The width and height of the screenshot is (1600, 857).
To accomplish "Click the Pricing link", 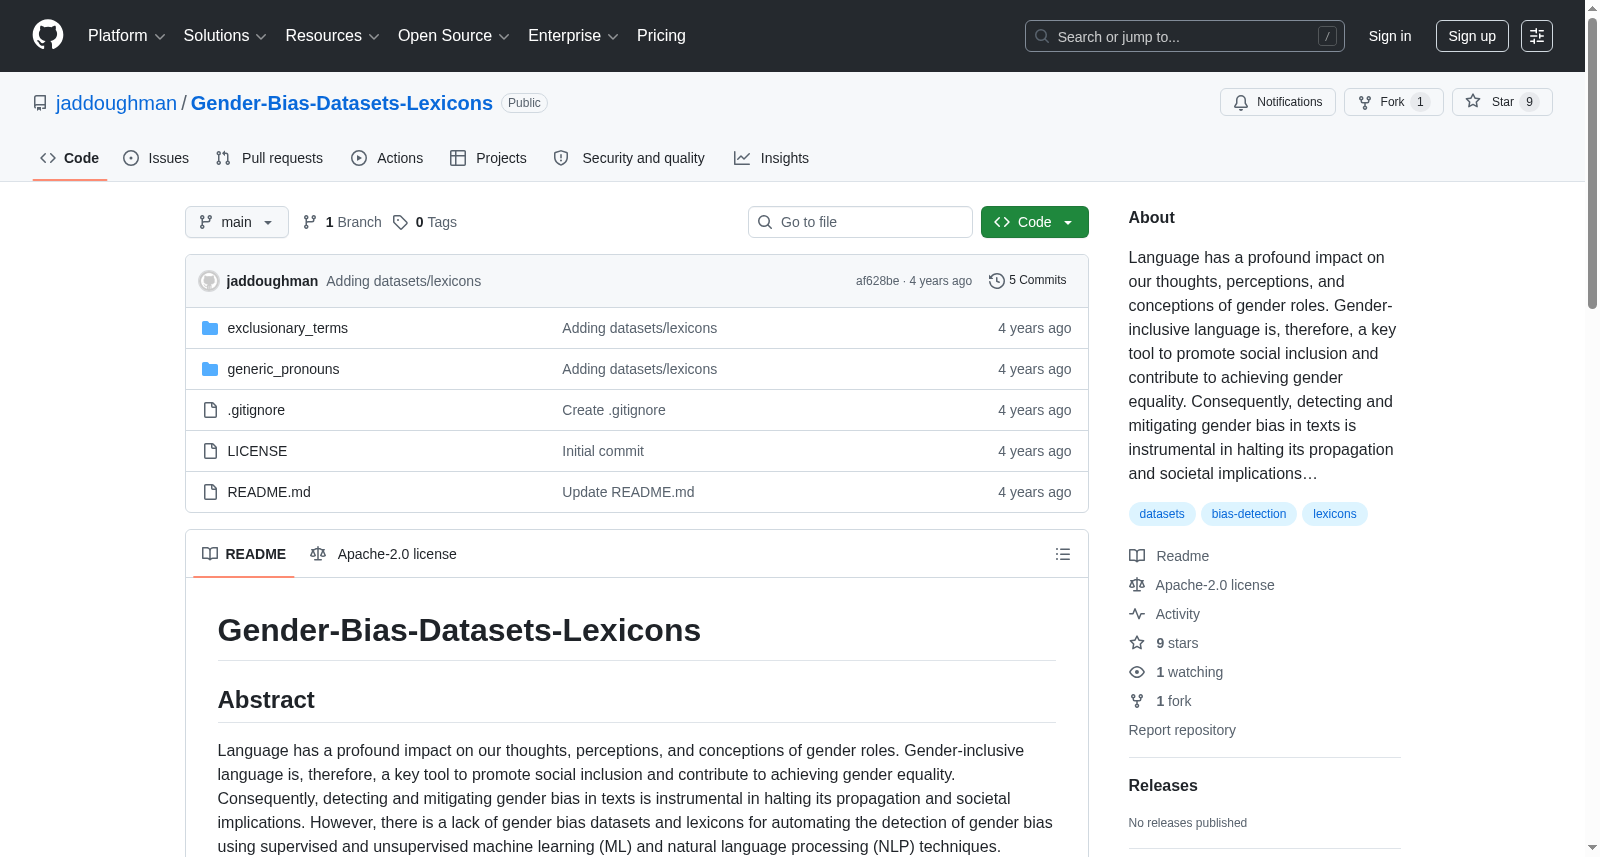I will 661,36.
